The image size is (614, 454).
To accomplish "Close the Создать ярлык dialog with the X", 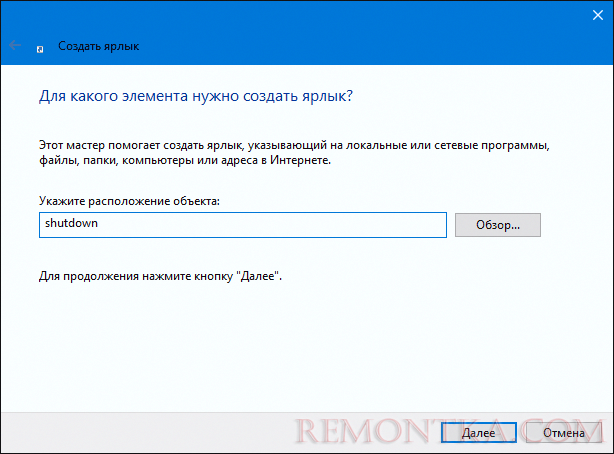I will tap(598, 15).
